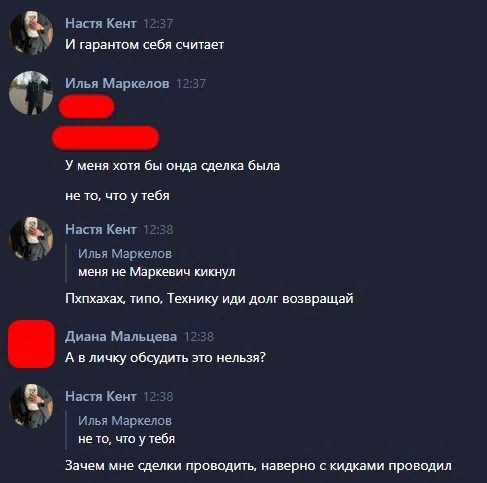Click the 12:37 timestamp beside Илья Маркелов
The width and height of the screenshot is (487, 483).
pyautogui.click(x=191, y=84)
